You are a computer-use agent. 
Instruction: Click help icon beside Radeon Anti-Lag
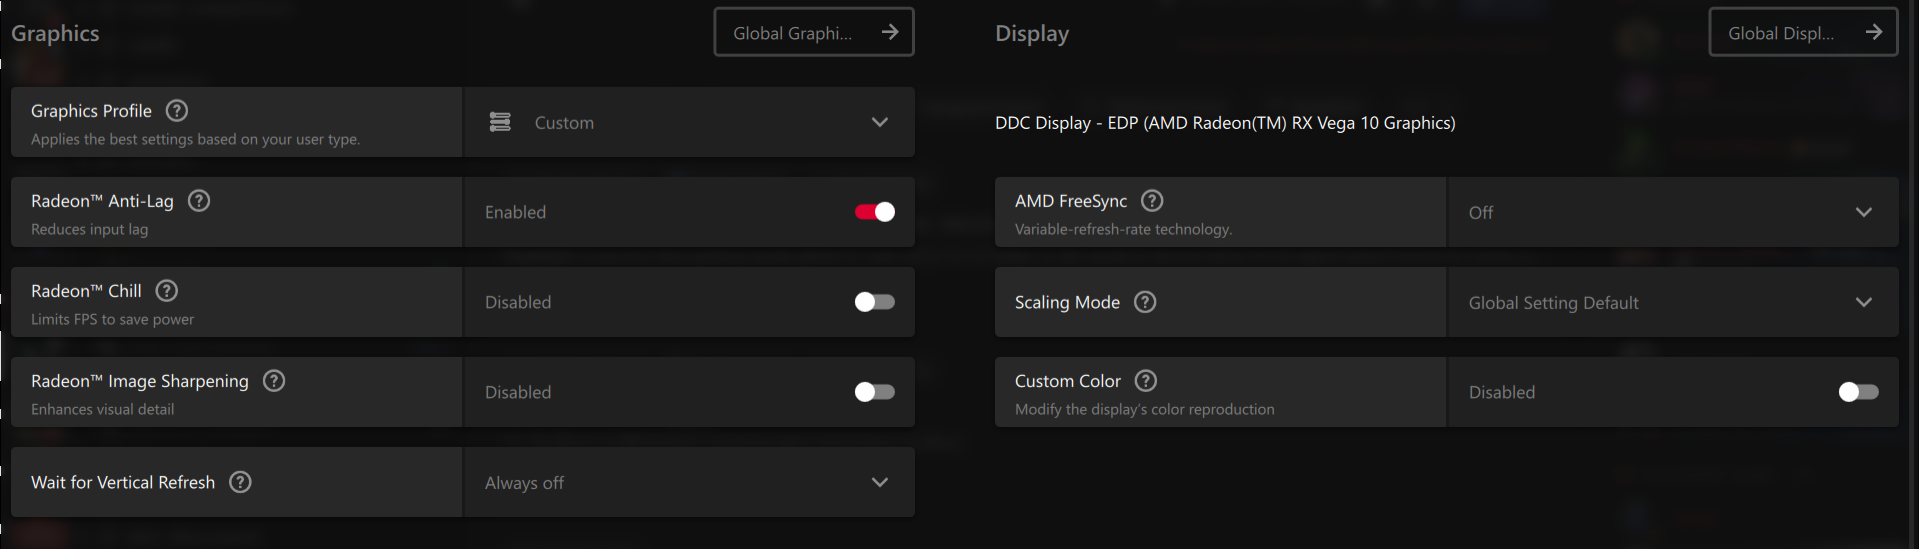click(x=199, y=201)
